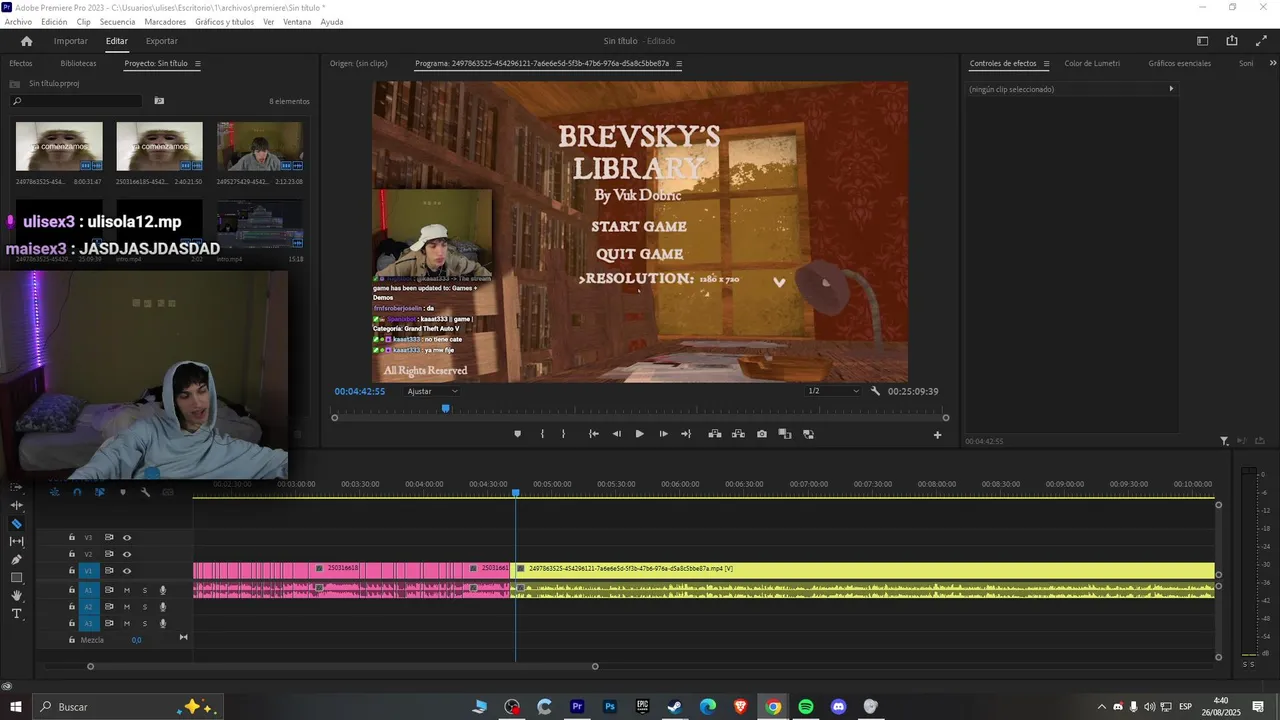Viewport: 1280px width, 720px height.
Task: Step forward one frame
Action: point(663,434)
